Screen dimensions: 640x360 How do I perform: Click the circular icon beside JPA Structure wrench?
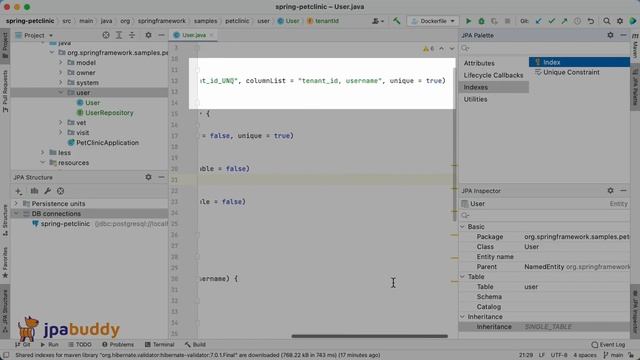click(60, 191)
